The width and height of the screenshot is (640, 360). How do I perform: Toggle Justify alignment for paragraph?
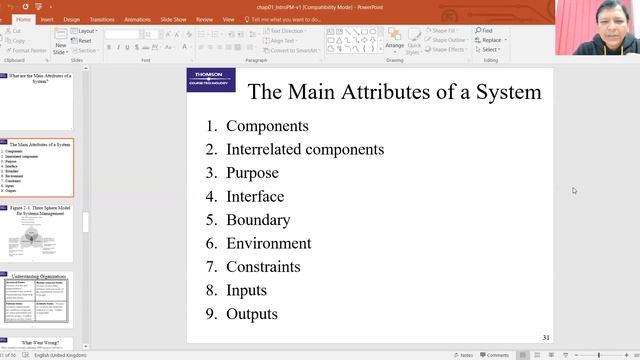[229, 48]
